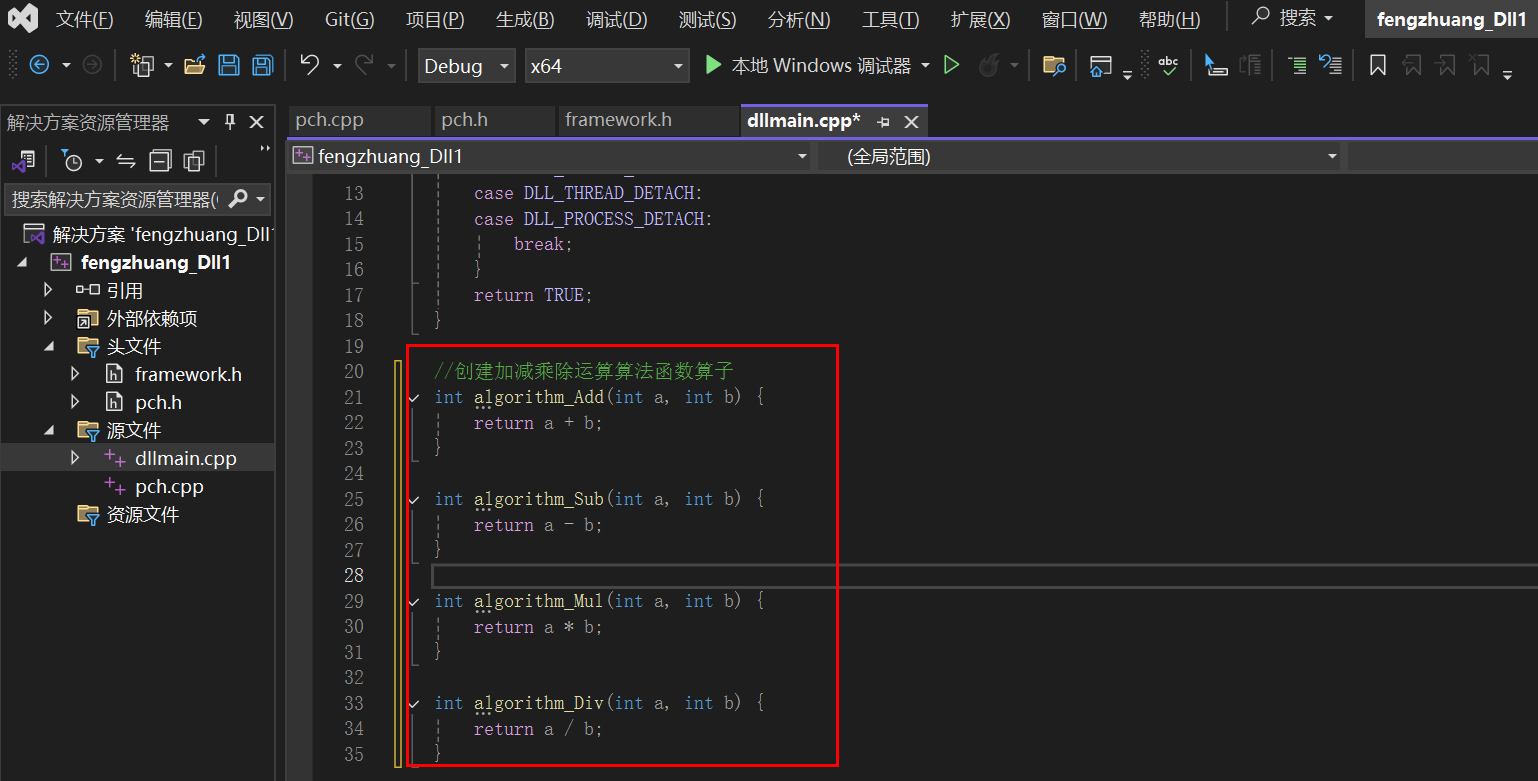Toggle a bookmark on the current line
Image resolution: width=1538 pixels, height=781 pixels.
[1377, 66]
